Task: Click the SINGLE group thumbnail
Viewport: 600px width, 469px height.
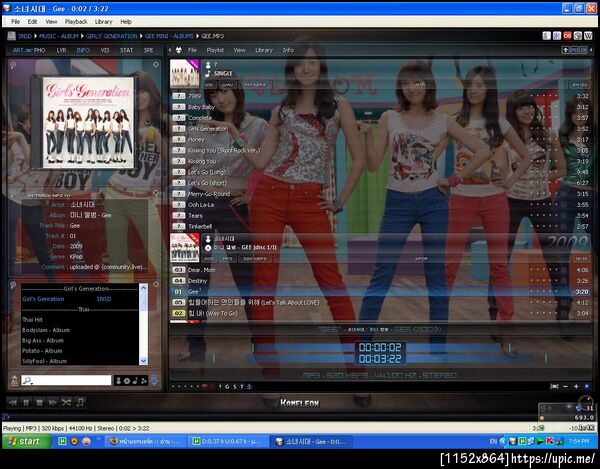Action: (x=185, y=74)
